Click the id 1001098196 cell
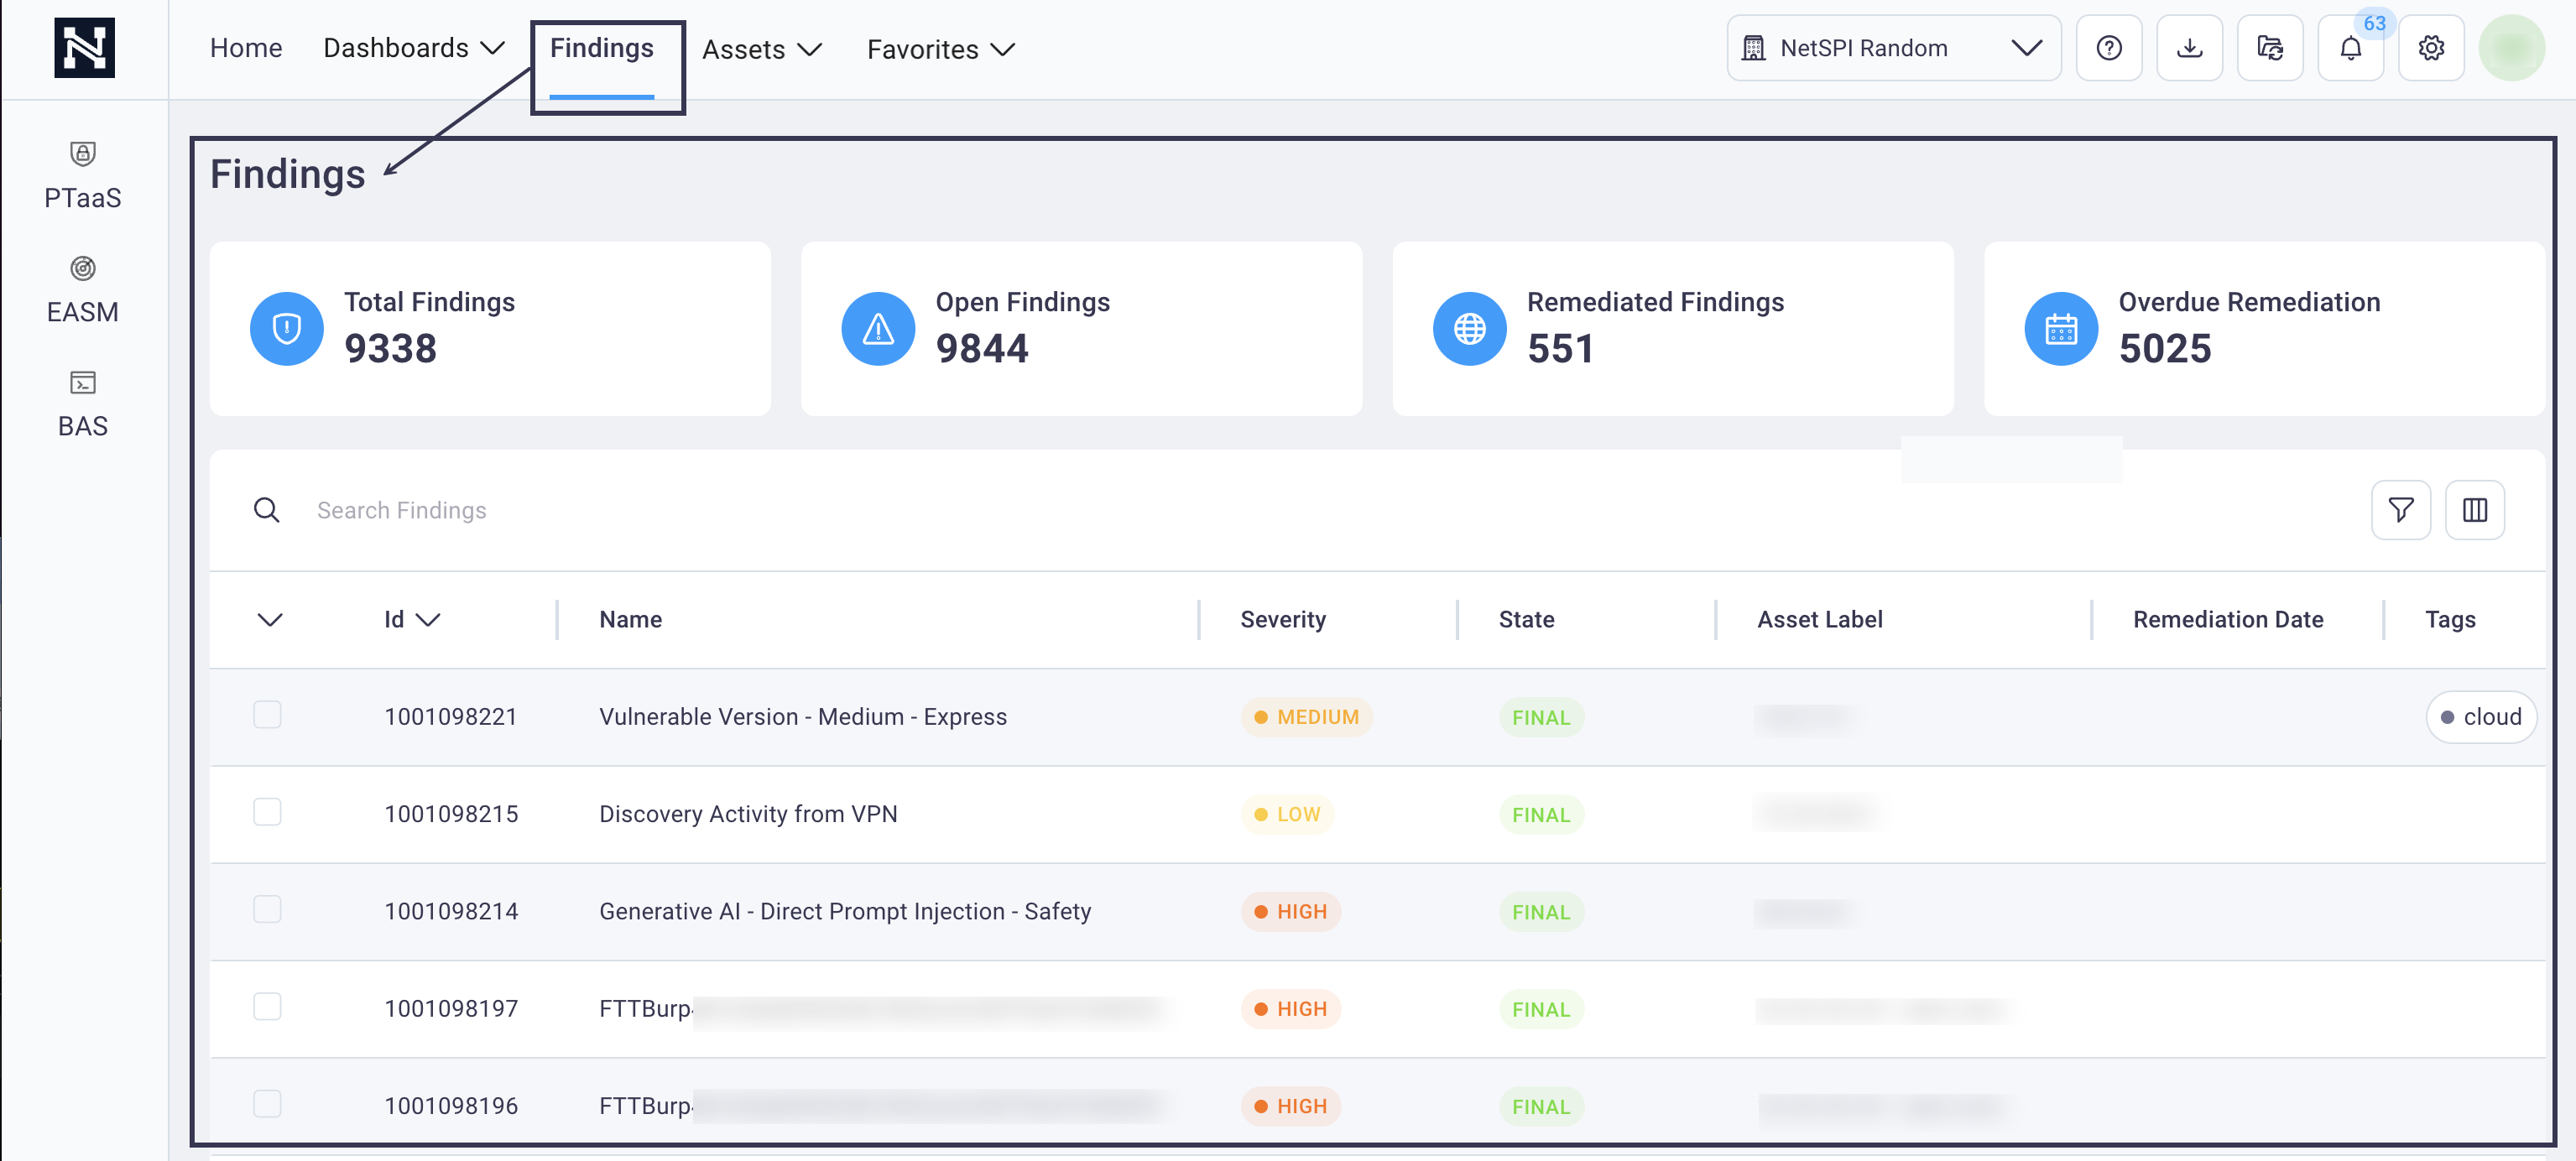The height and width of the screenshot is (1161, 2576). coord(451,1106)
